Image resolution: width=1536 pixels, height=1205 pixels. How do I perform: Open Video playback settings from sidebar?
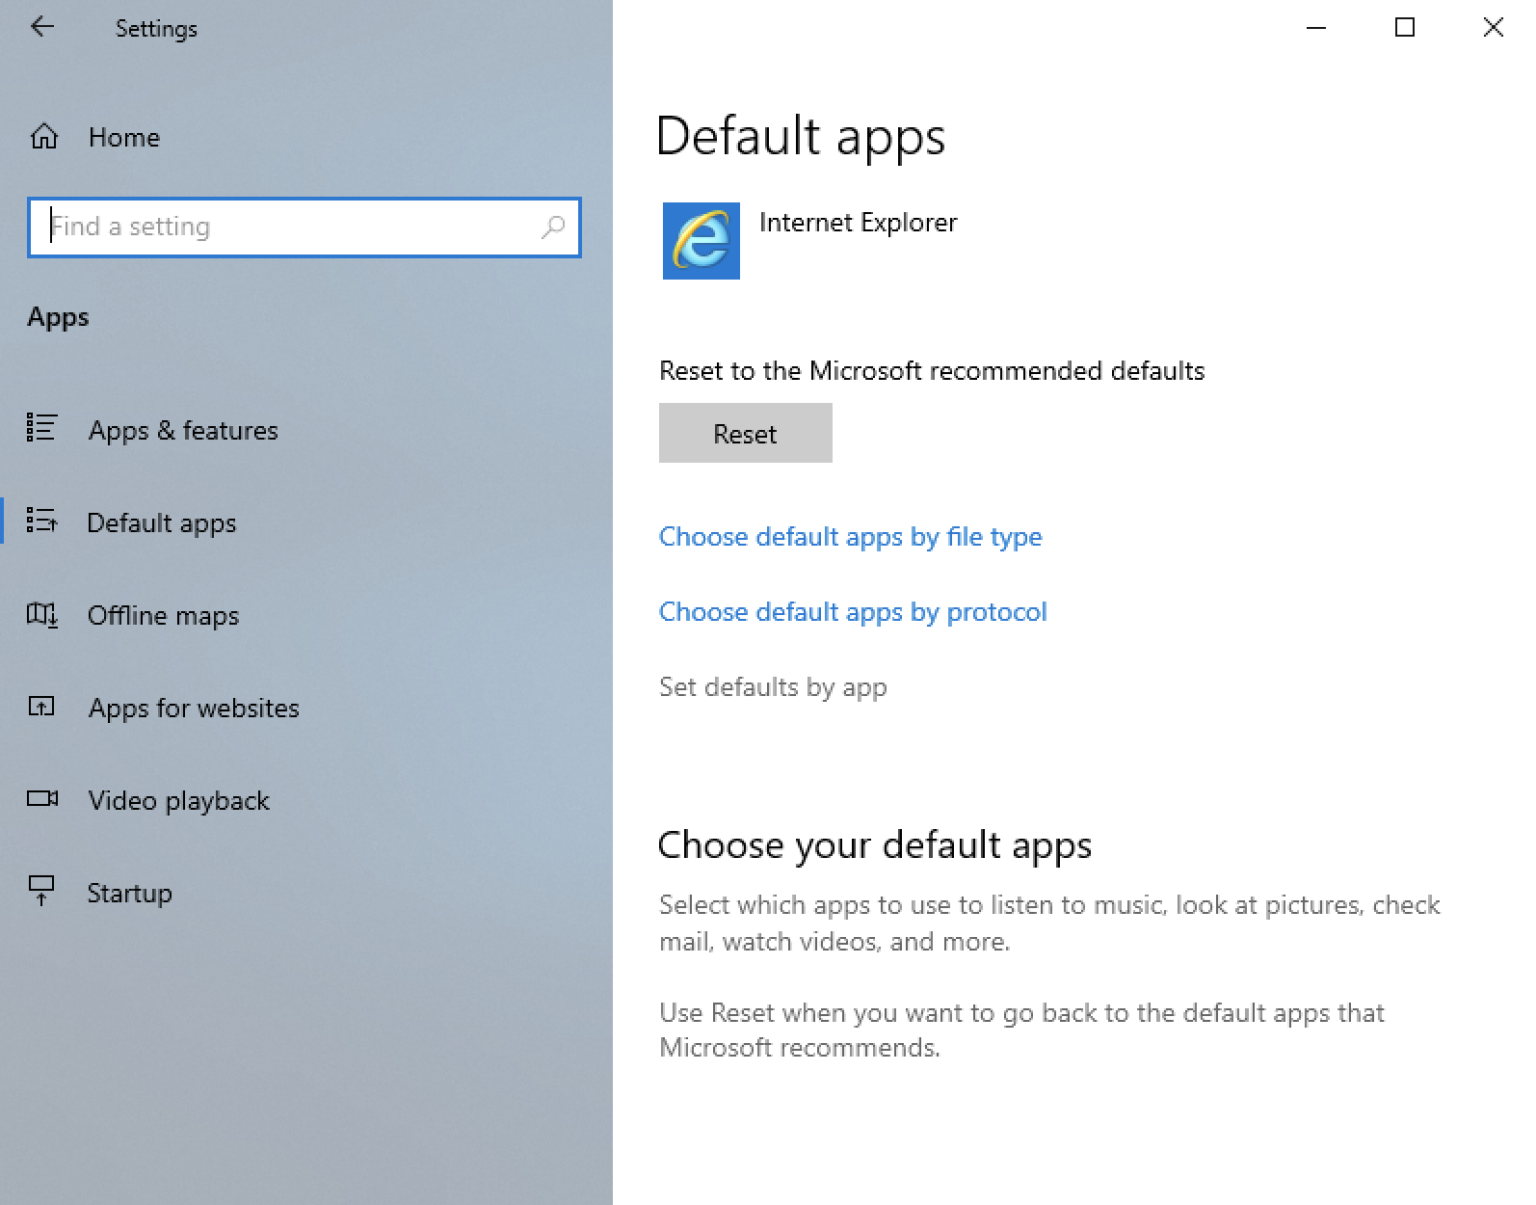tap(178, 800)
